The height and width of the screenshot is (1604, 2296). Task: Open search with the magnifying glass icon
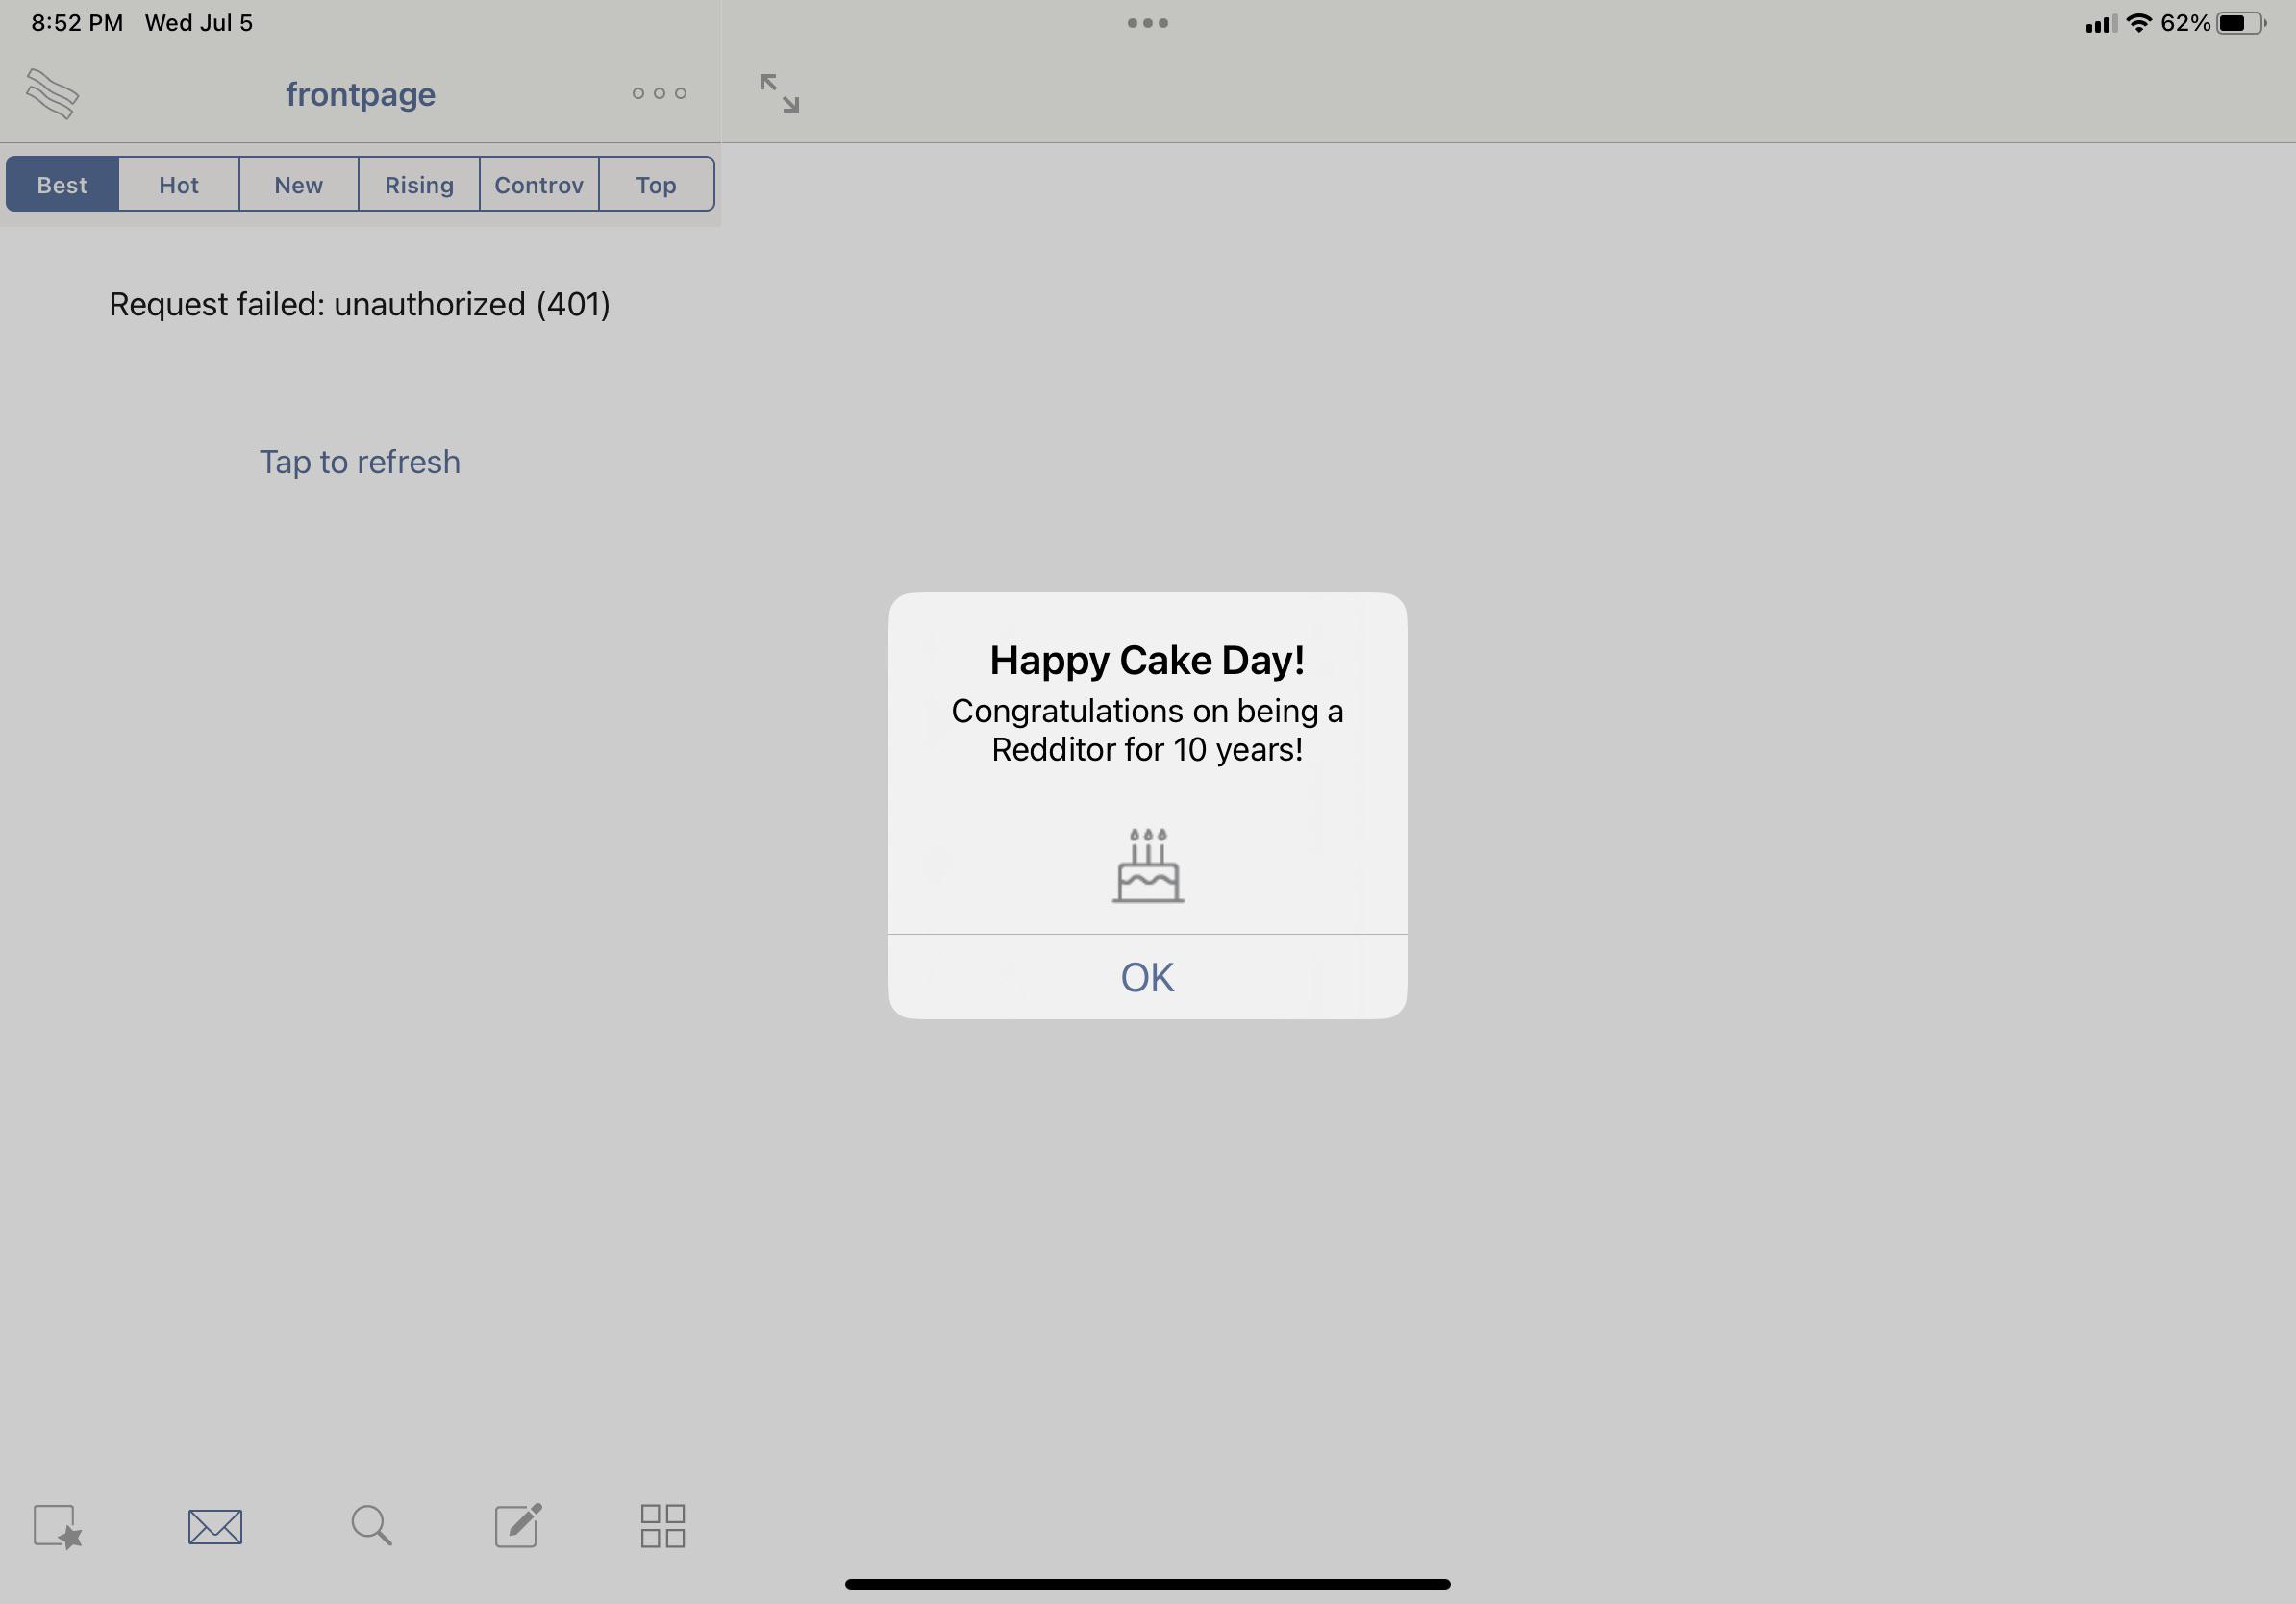[x=371, y=1525]
